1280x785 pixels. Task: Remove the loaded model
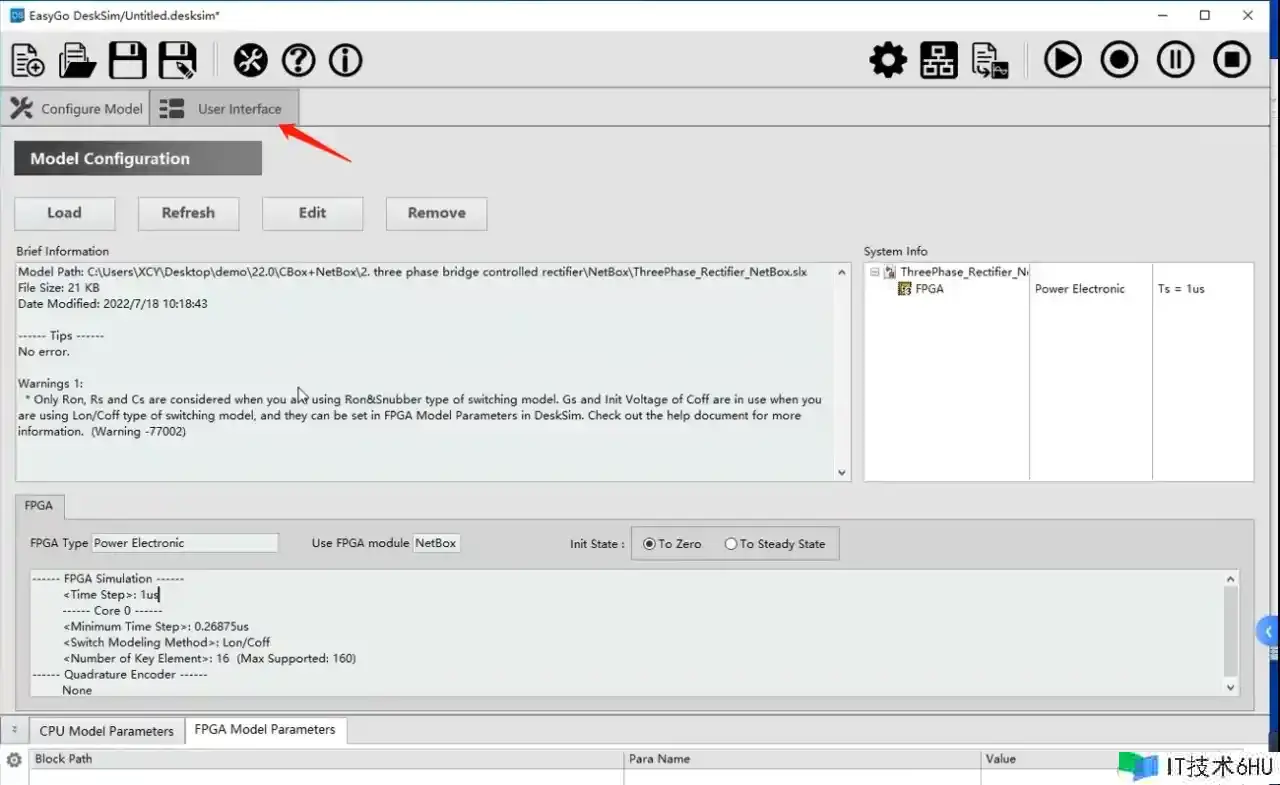[x=436, y=213]
